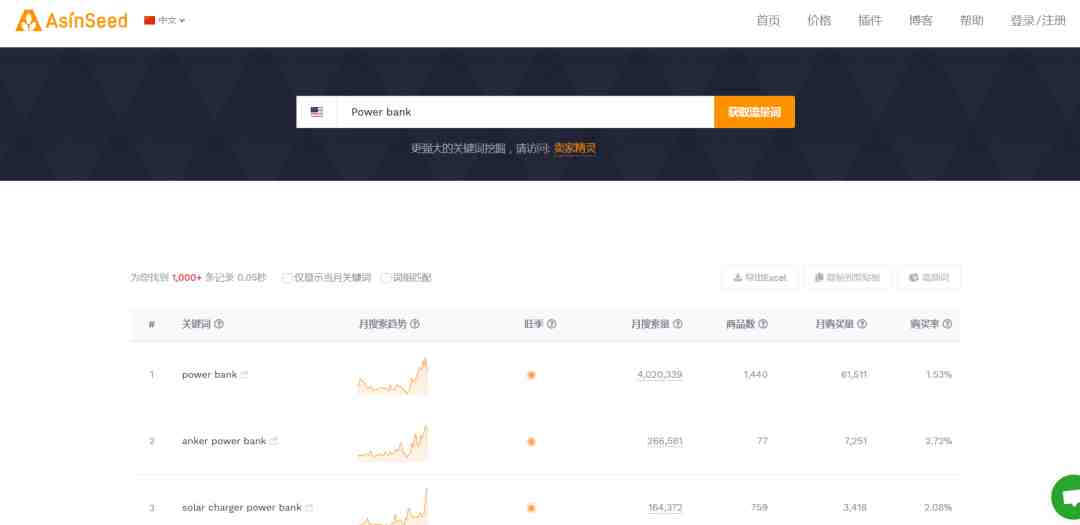Open the 中文 language dropdown
The image size is (1080, 525).
(x=165, y=21)
